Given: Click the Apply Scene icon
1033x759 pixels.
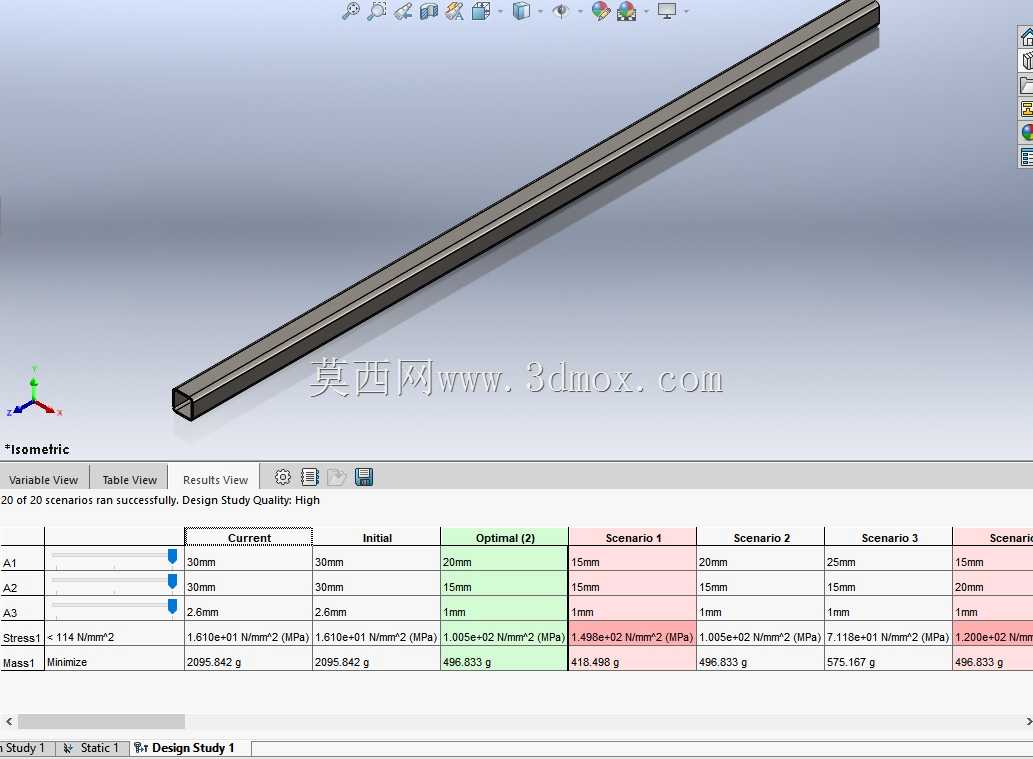Looking at the screenshot, I should pyautogui.click(x=627, y=11).
